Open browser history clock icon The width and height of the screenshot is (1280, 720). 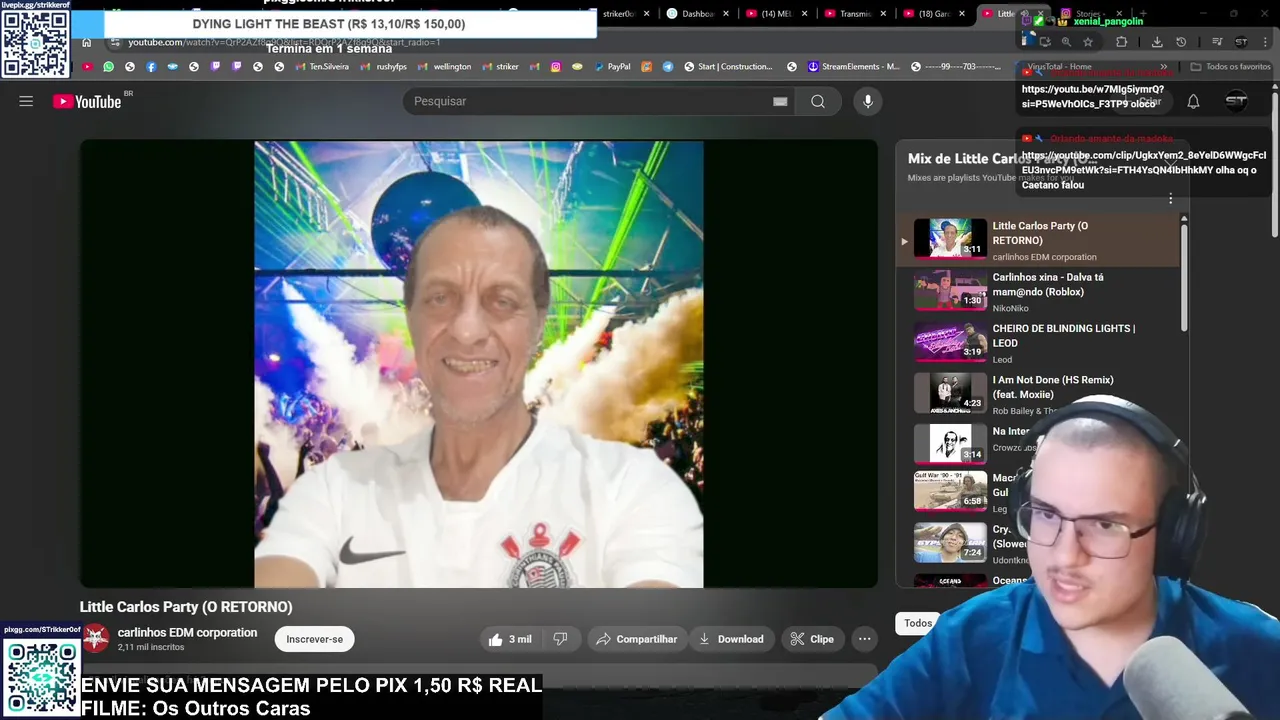coord(1181,42)
